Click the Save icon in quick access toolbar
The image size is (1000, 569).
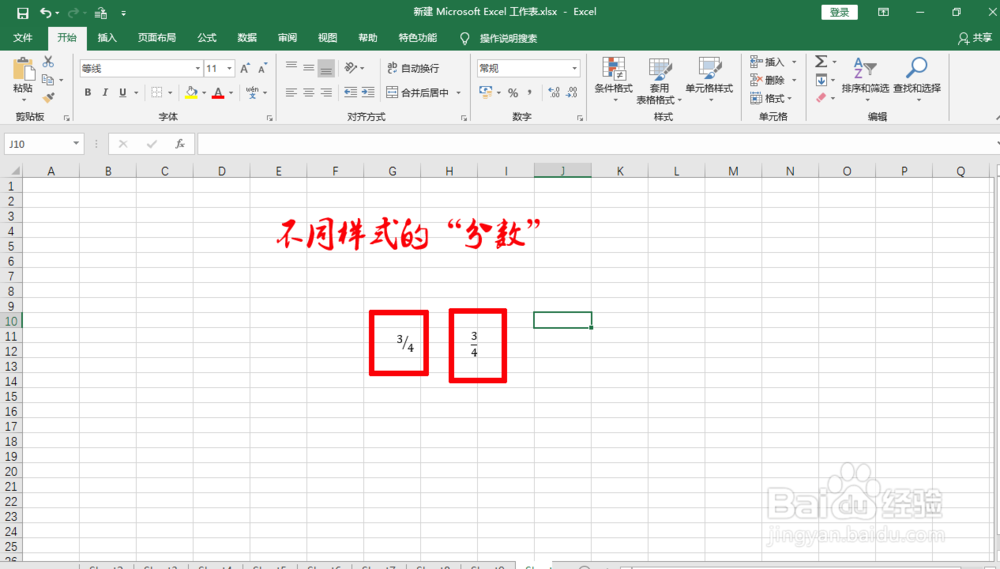coord(22,13)
